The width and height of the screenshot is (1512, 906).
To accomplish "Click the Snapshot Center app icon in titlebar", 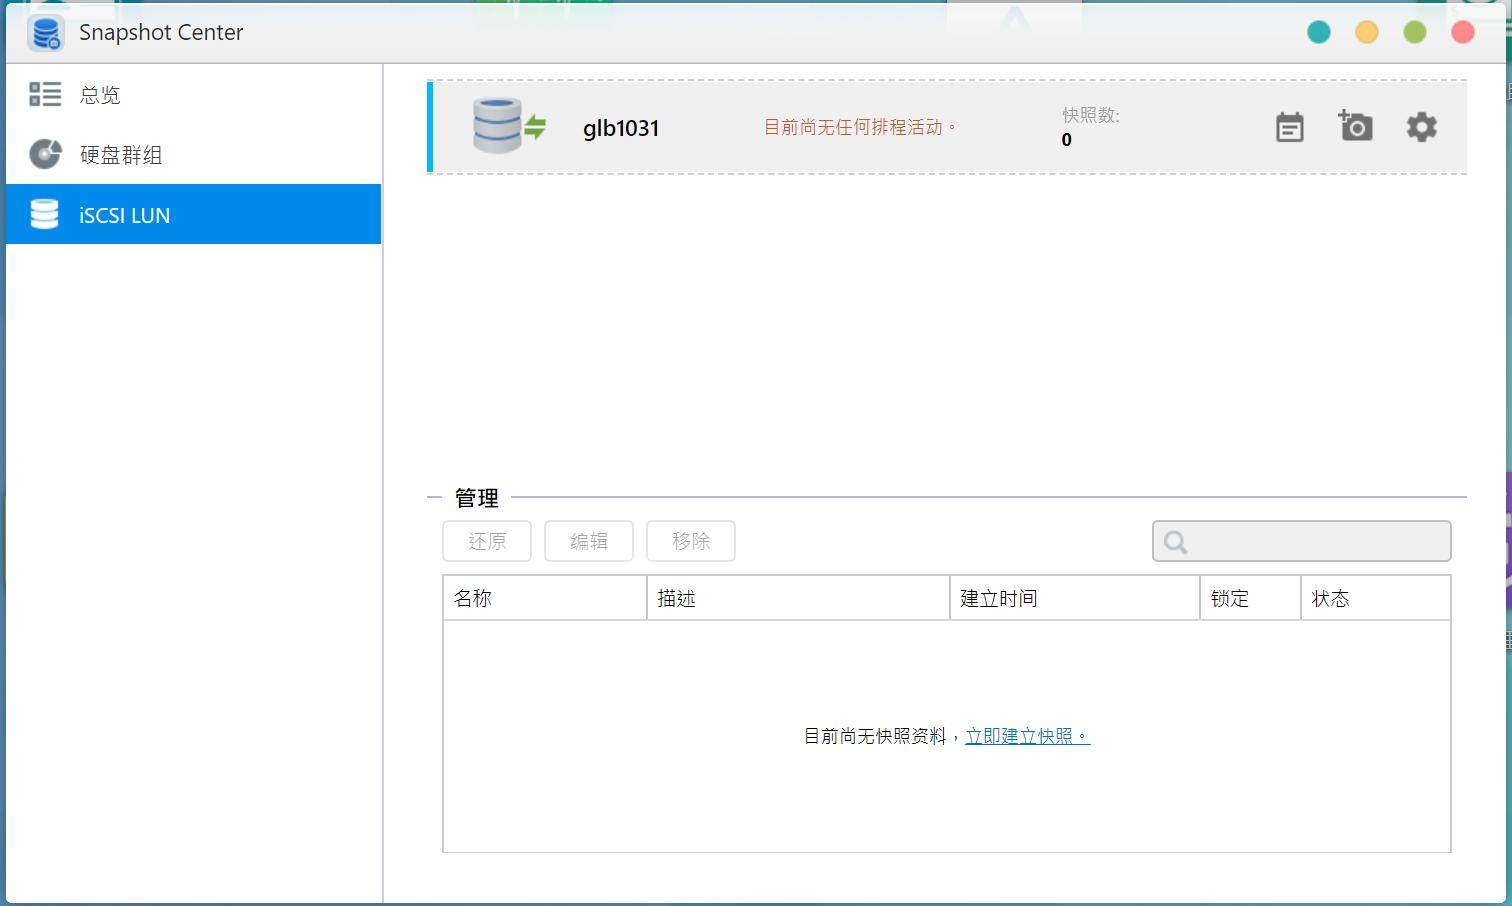I will point(44,32).
